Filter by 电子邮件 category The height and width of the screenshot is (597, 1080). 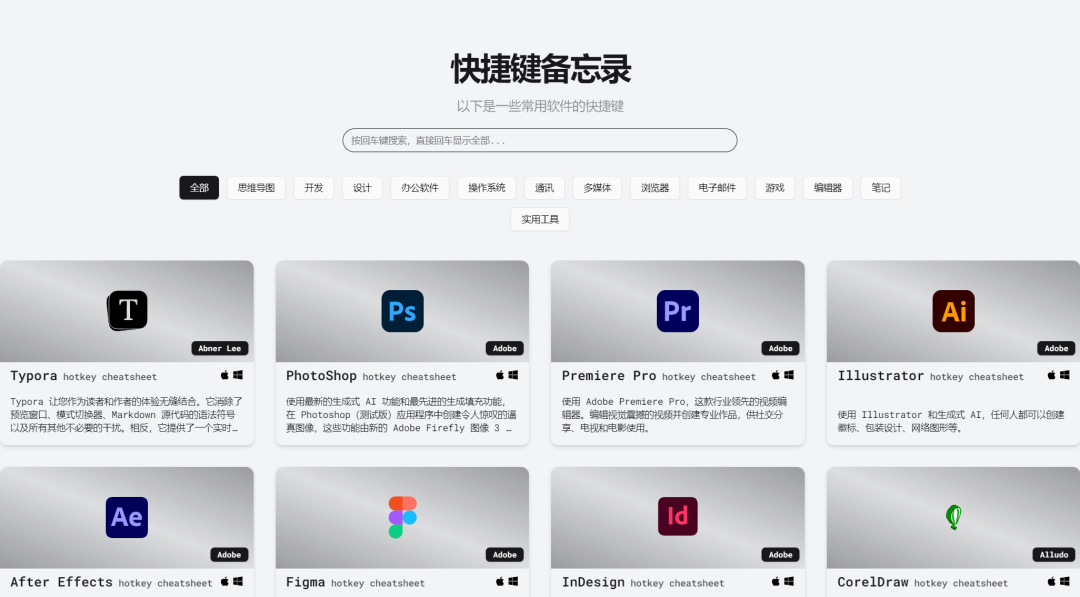[x=717, y=187]
